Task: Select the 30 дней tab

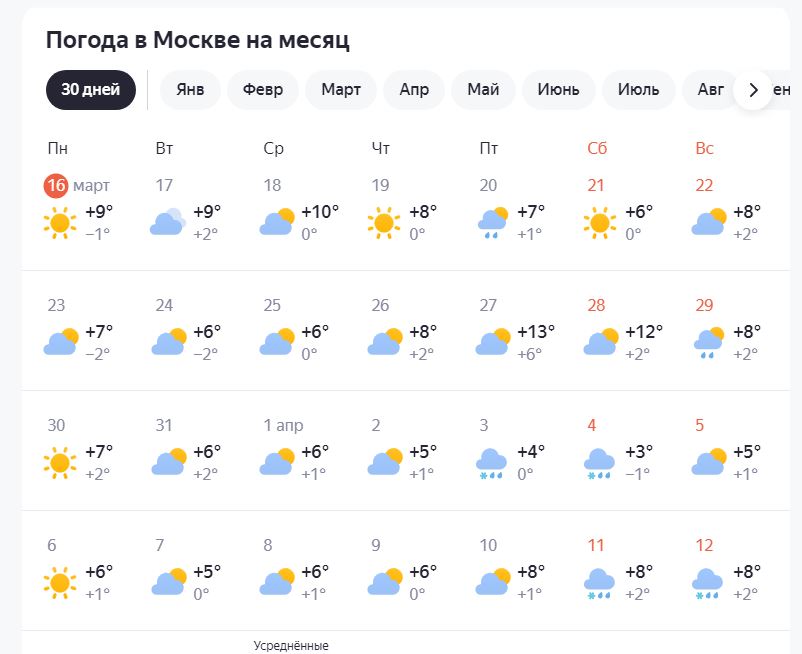Action: coord(91,90)
